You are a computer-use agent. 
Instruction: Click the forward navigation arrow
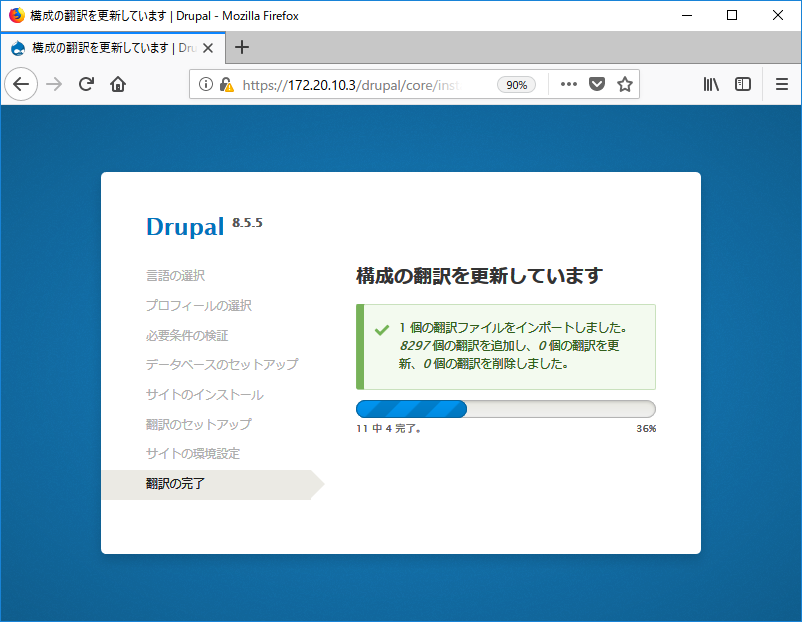point(54,84)
